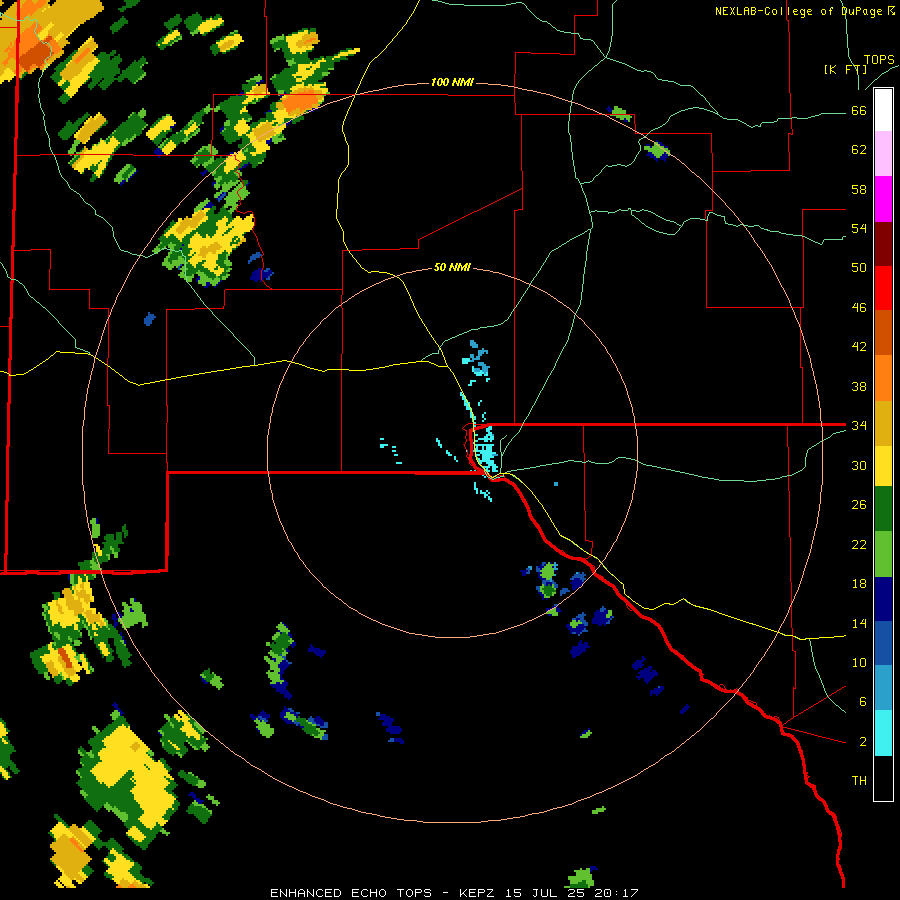Click the TH legend label
The height and width of the screenshot is (900, 900).
tap(859, 781)
